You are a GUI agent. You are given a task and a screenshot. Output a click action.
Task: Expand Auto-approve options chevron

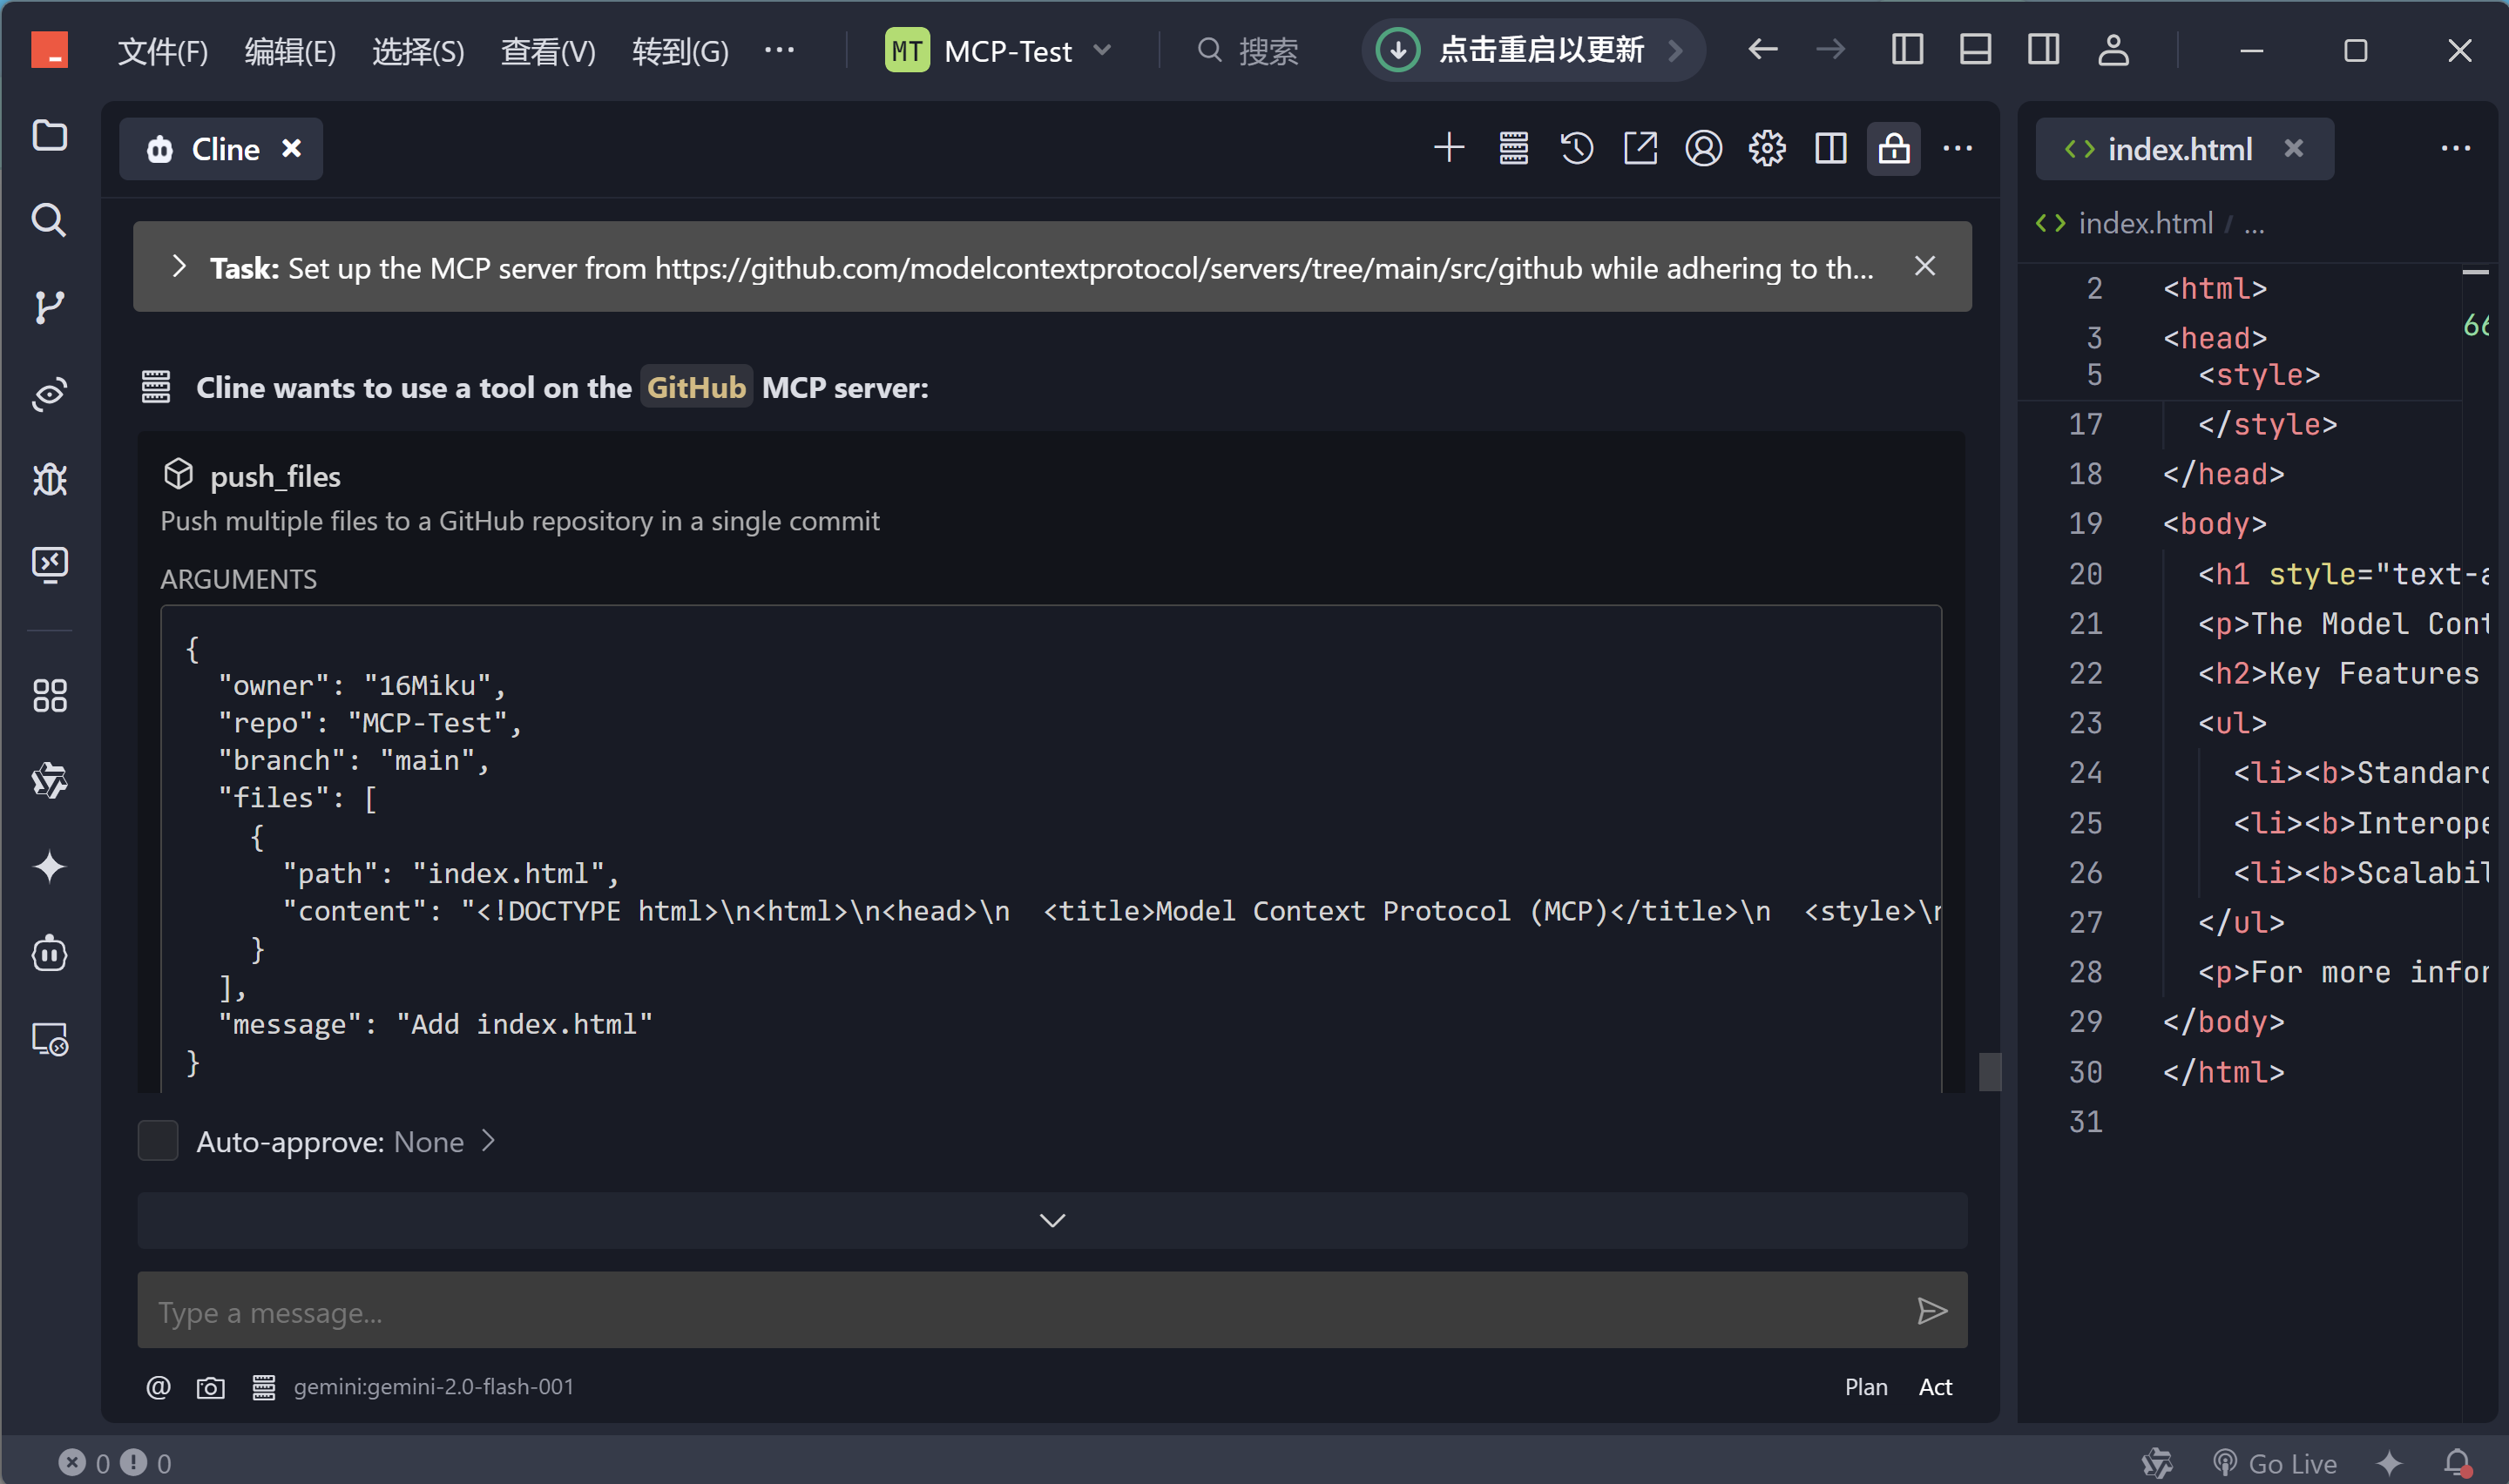pos(488,1141)
